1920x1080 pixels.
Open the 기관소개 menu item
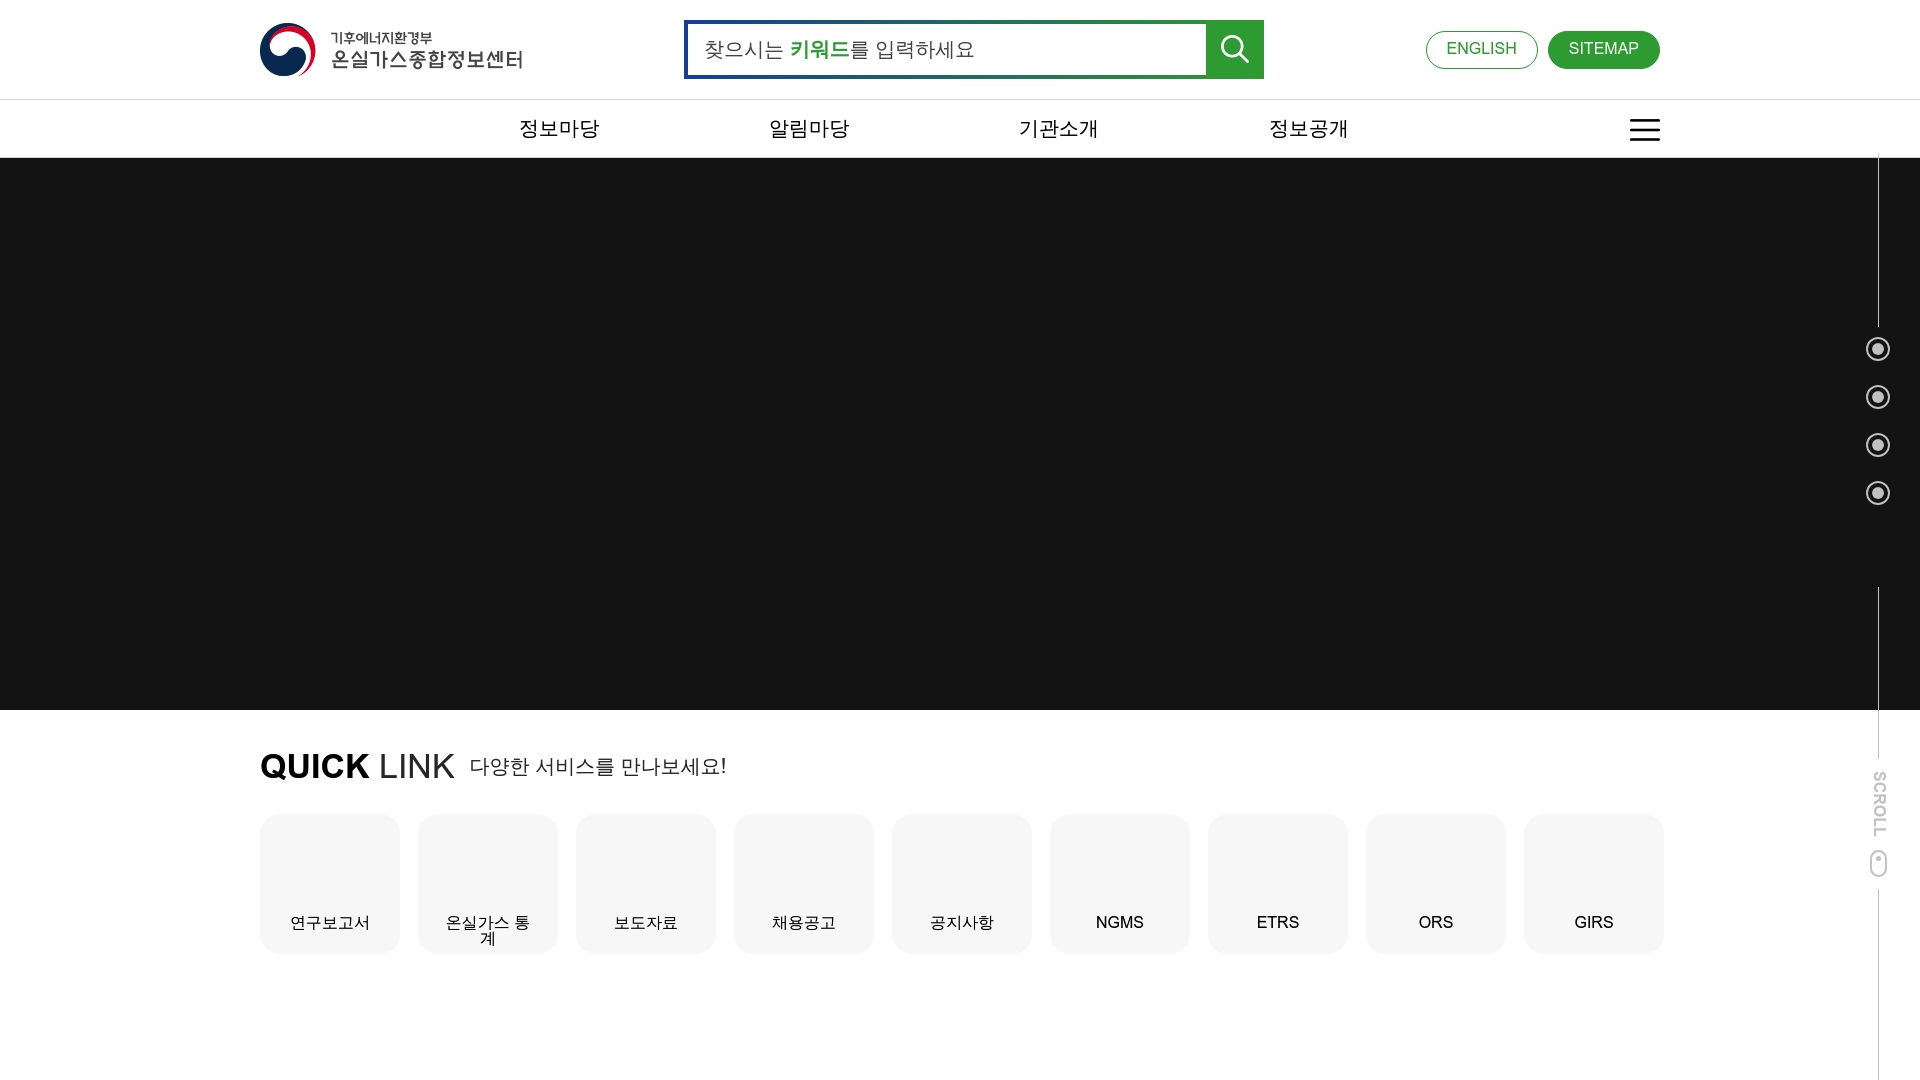click(x=1058, y=129)
